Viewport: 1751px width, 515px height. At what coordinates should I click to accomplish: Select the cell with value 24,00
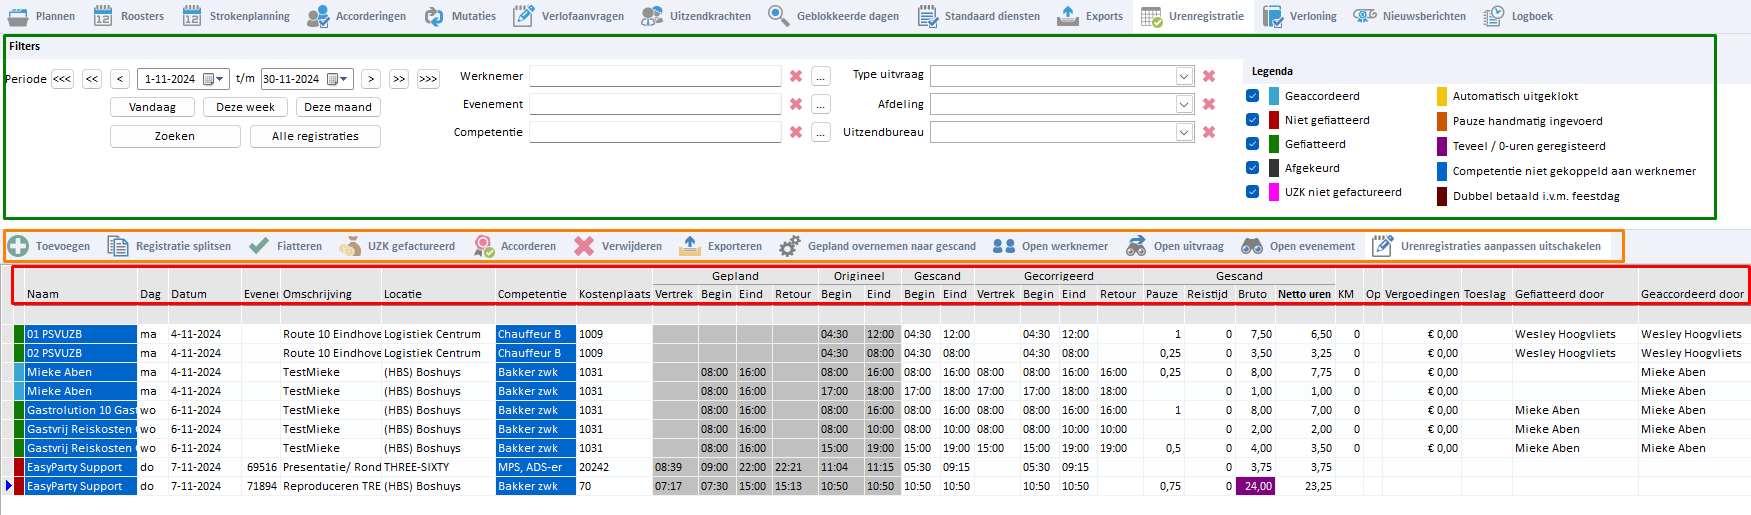coord(1255,486)
